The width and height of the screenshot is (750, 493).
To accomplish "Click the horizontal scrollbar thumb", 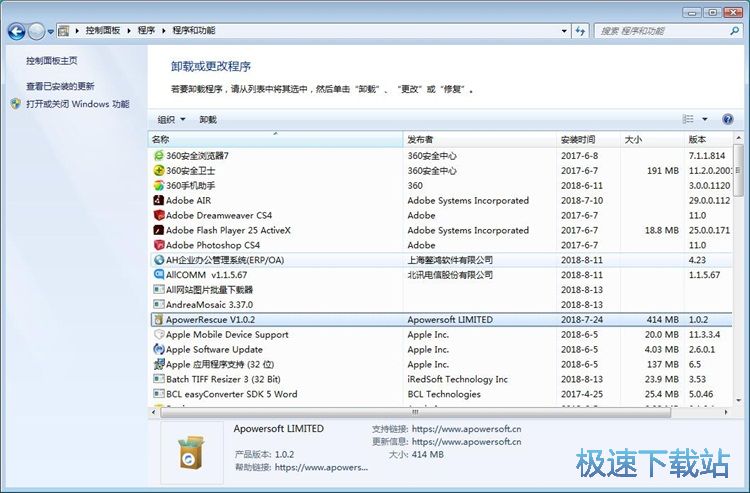I will click(x=415, y=412).
